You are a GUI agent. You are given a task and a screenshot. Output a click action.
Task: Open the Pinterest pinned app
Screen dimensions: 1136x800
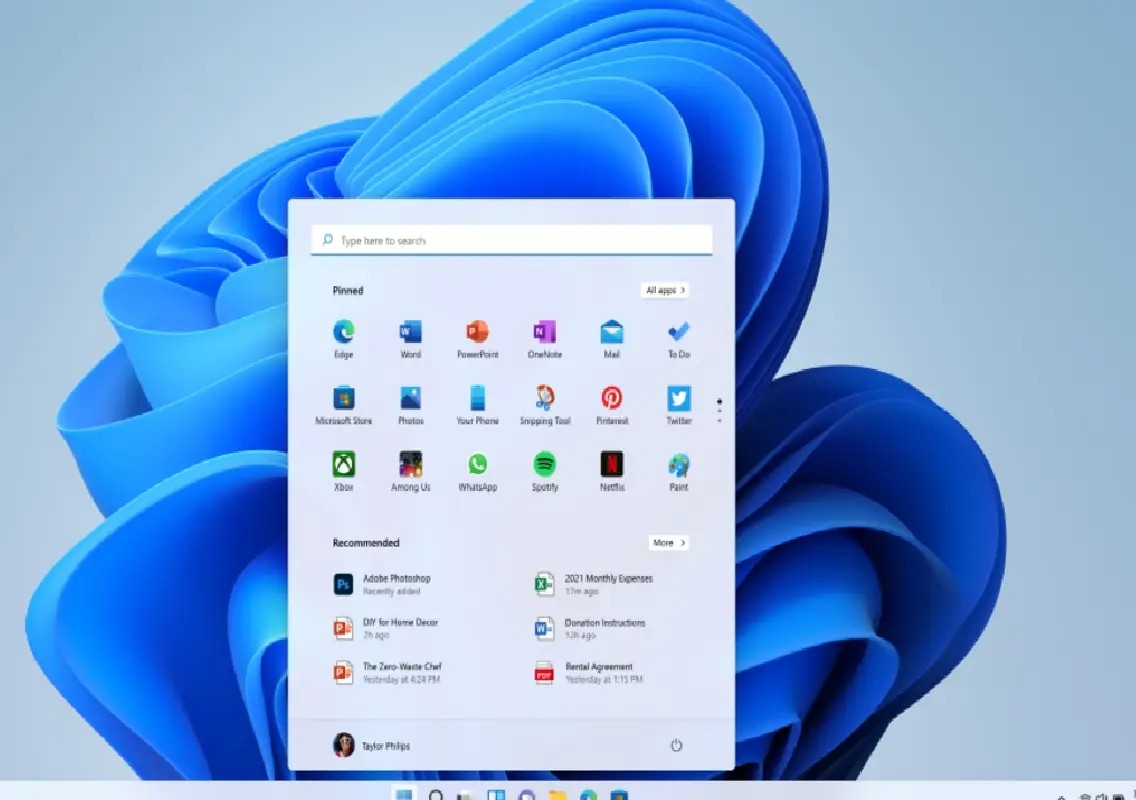coord(611,405)
